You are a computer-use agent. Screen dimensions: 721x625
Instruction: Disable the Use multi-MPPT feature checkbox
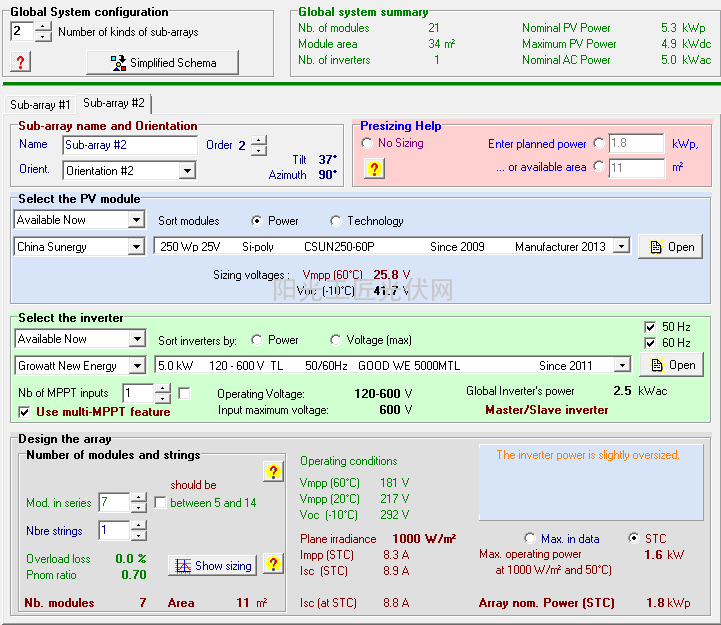tap(25, 412)
